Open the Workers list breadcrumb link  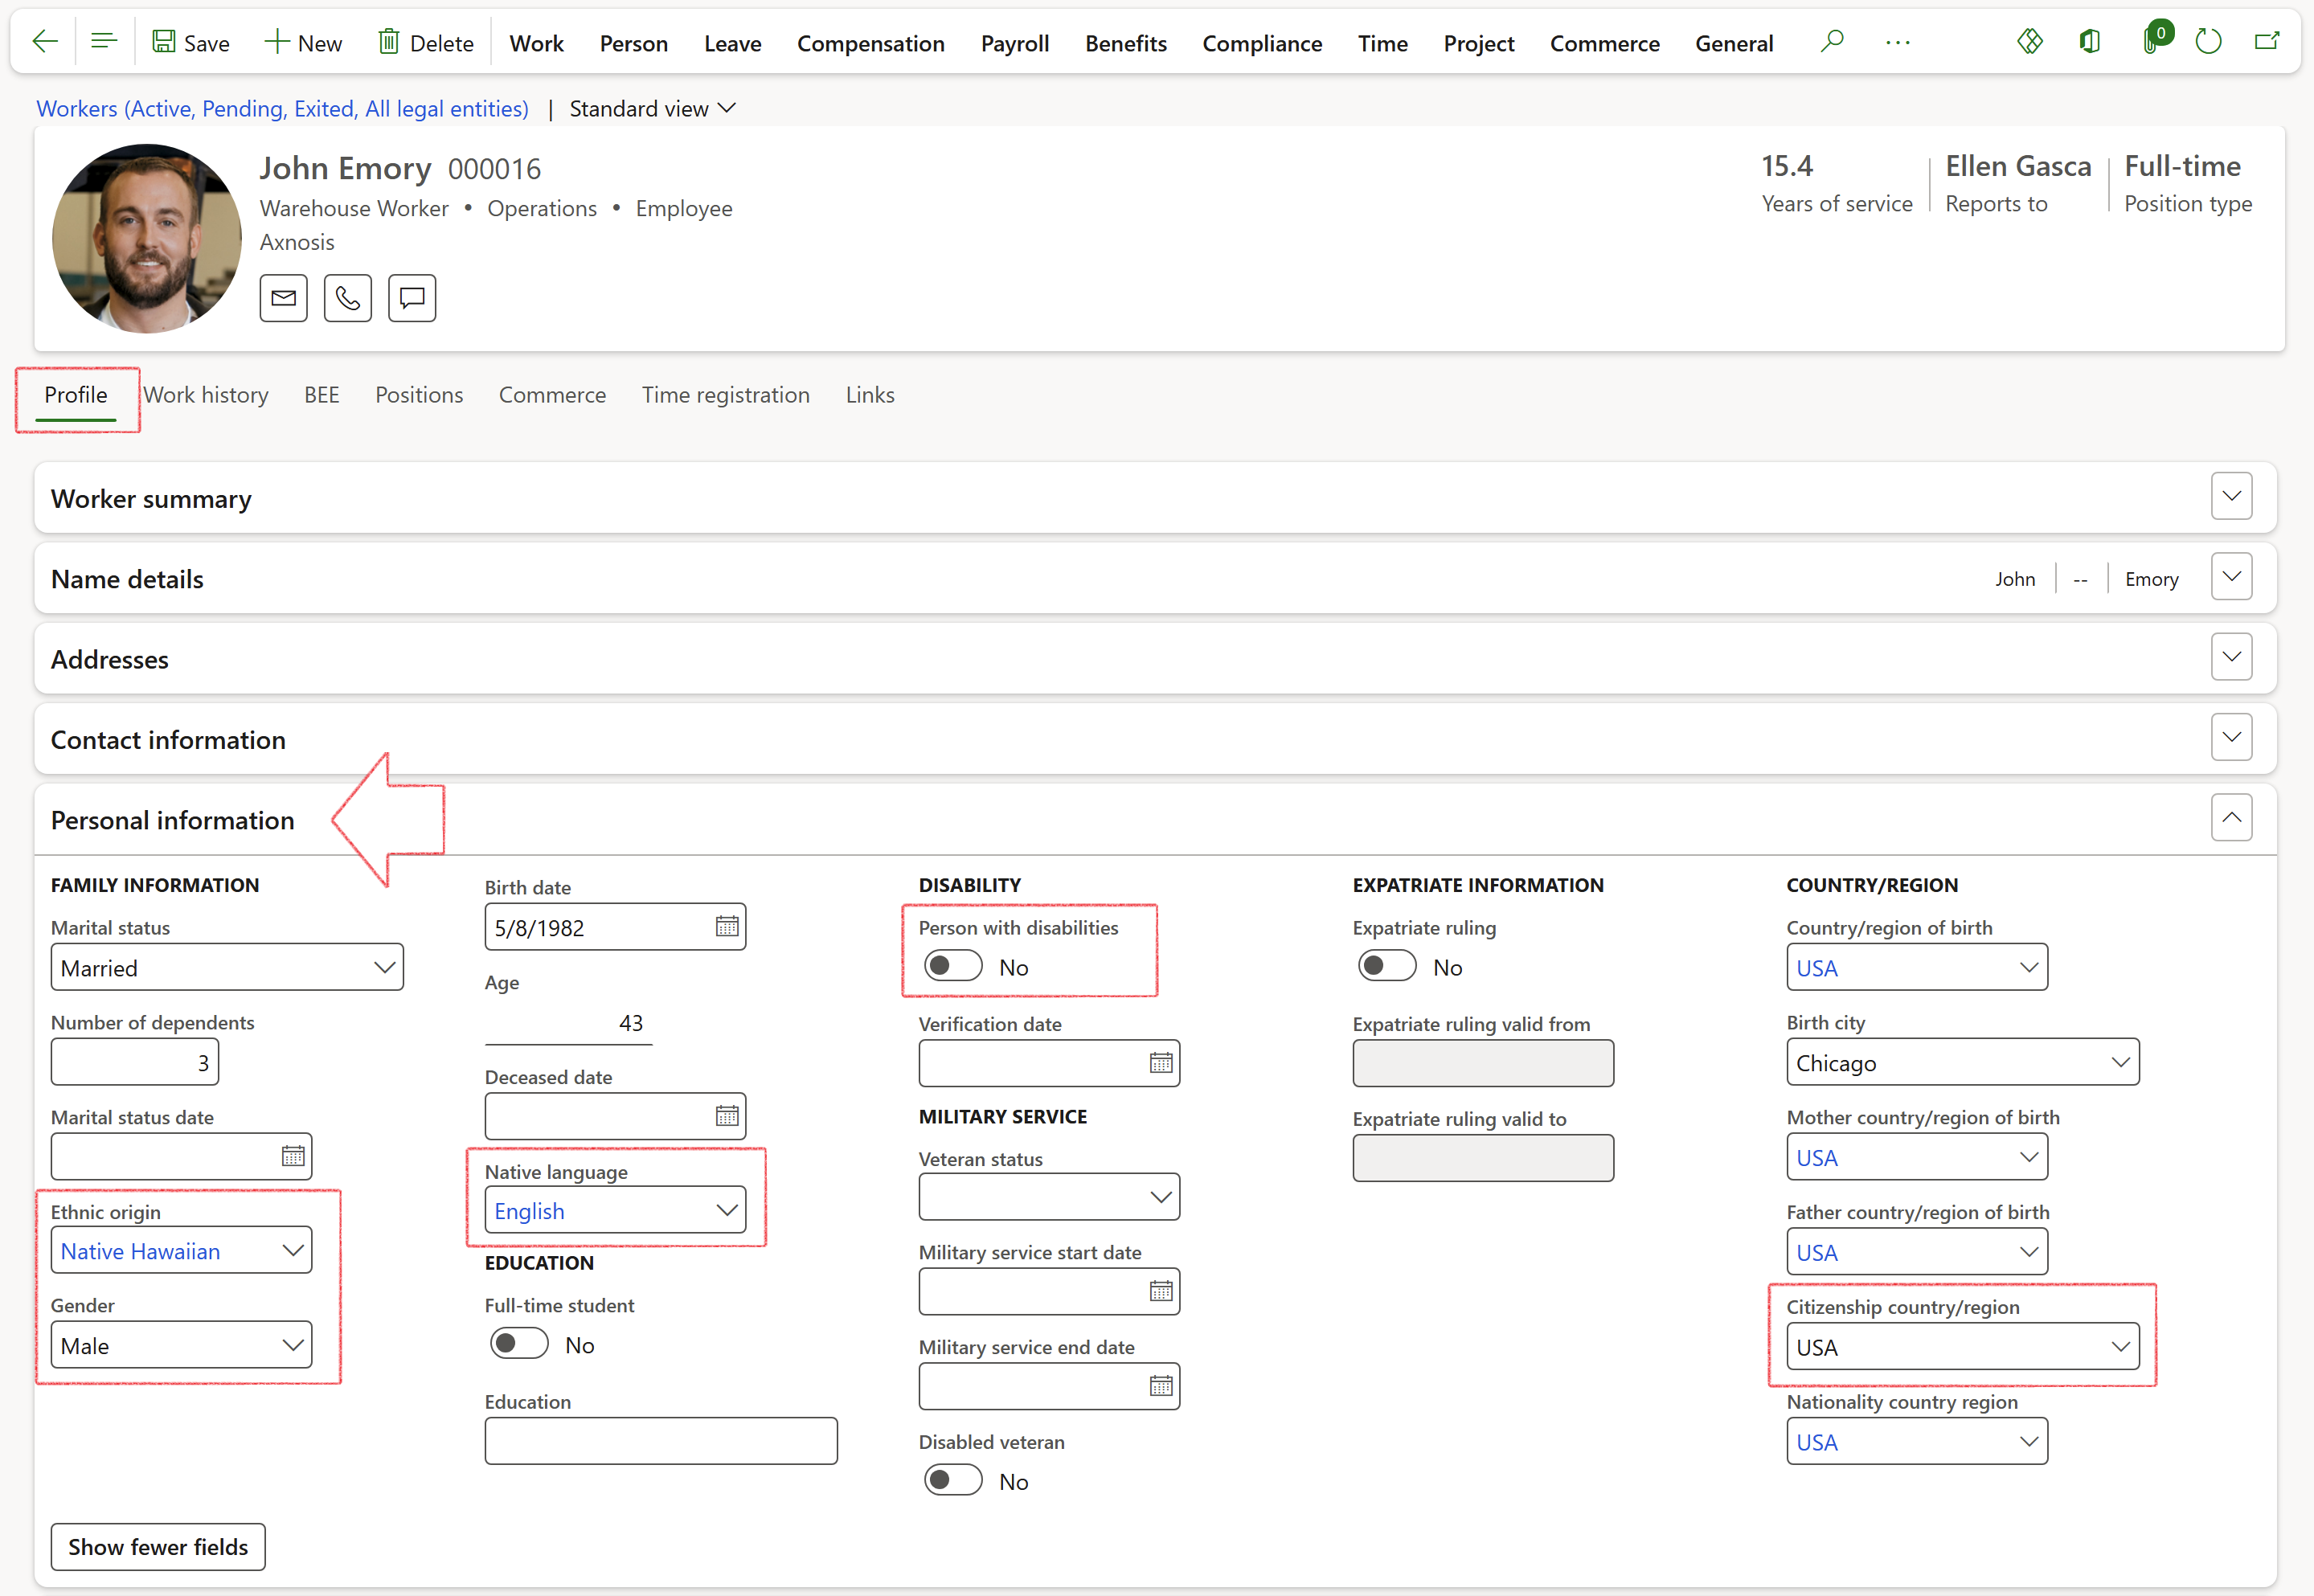pos(282,108)
